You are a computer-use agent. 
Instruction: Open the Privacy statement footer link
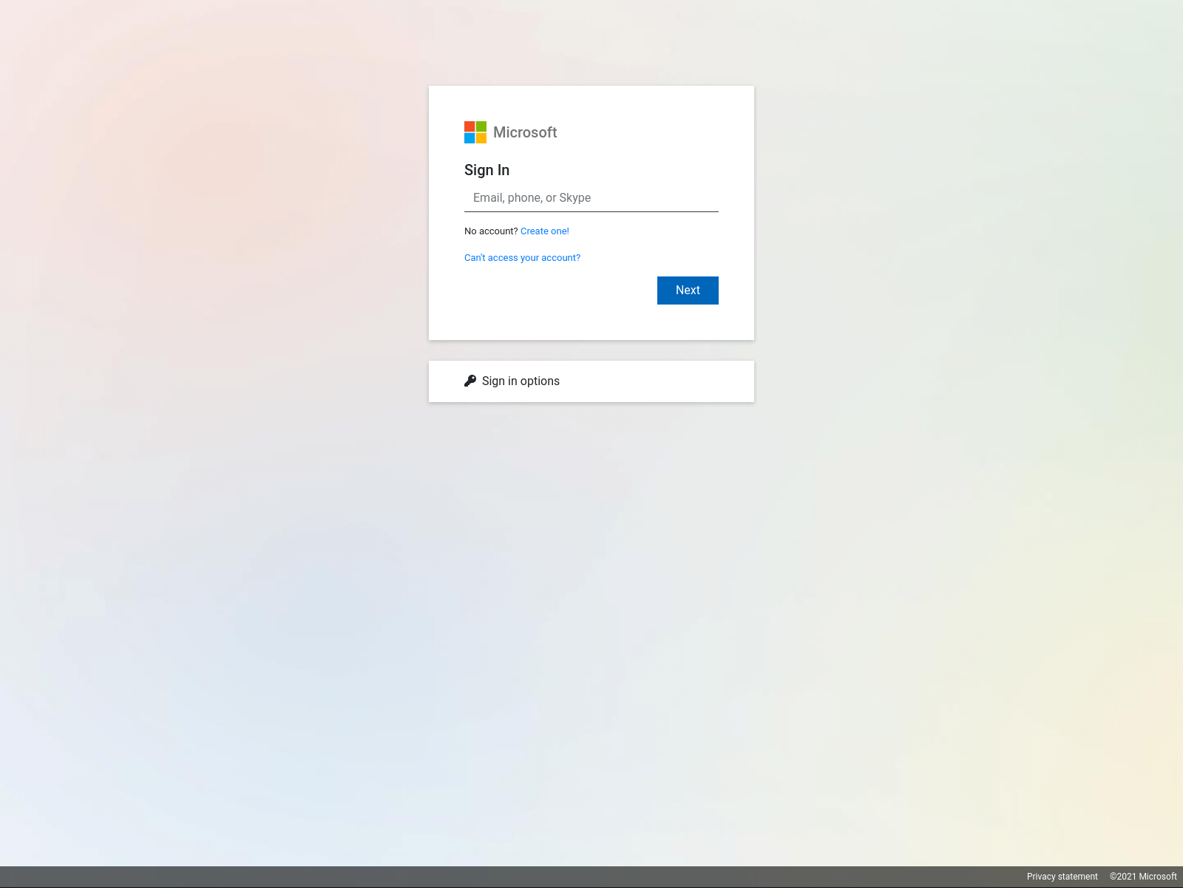[x=1062, y=877]
